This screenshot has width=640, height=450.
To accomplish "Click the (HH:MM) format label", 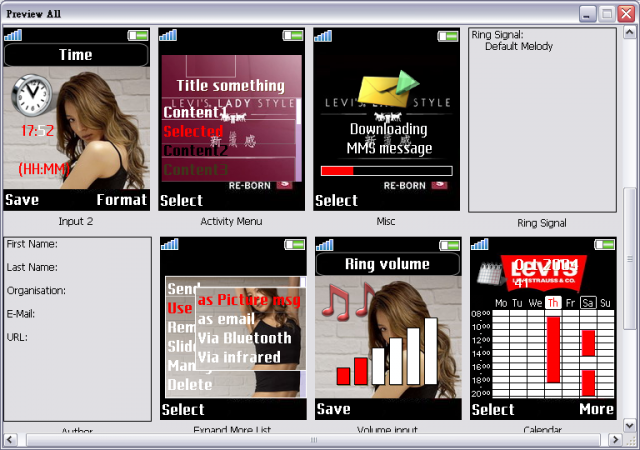I will click(x=44, y=169).
